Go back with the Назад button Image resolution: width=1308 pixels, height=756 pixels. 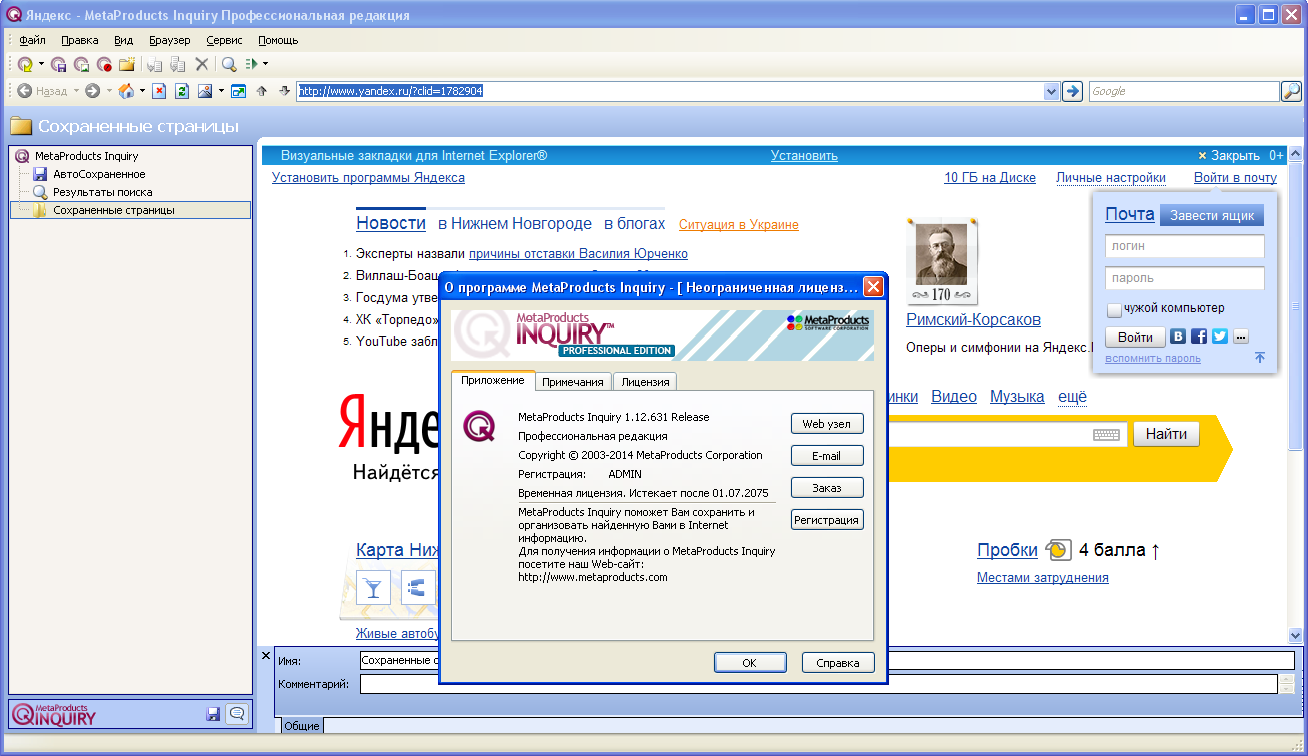(x=42, y=91)
